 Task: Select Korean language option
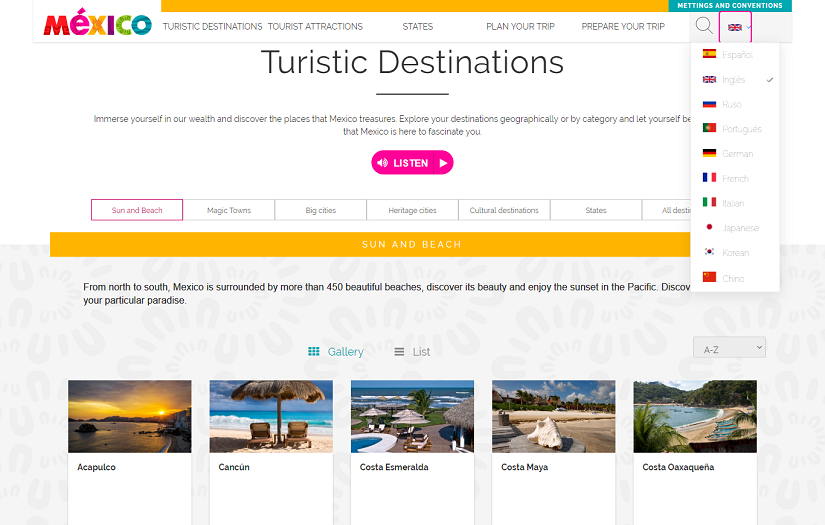coord(735,253)
